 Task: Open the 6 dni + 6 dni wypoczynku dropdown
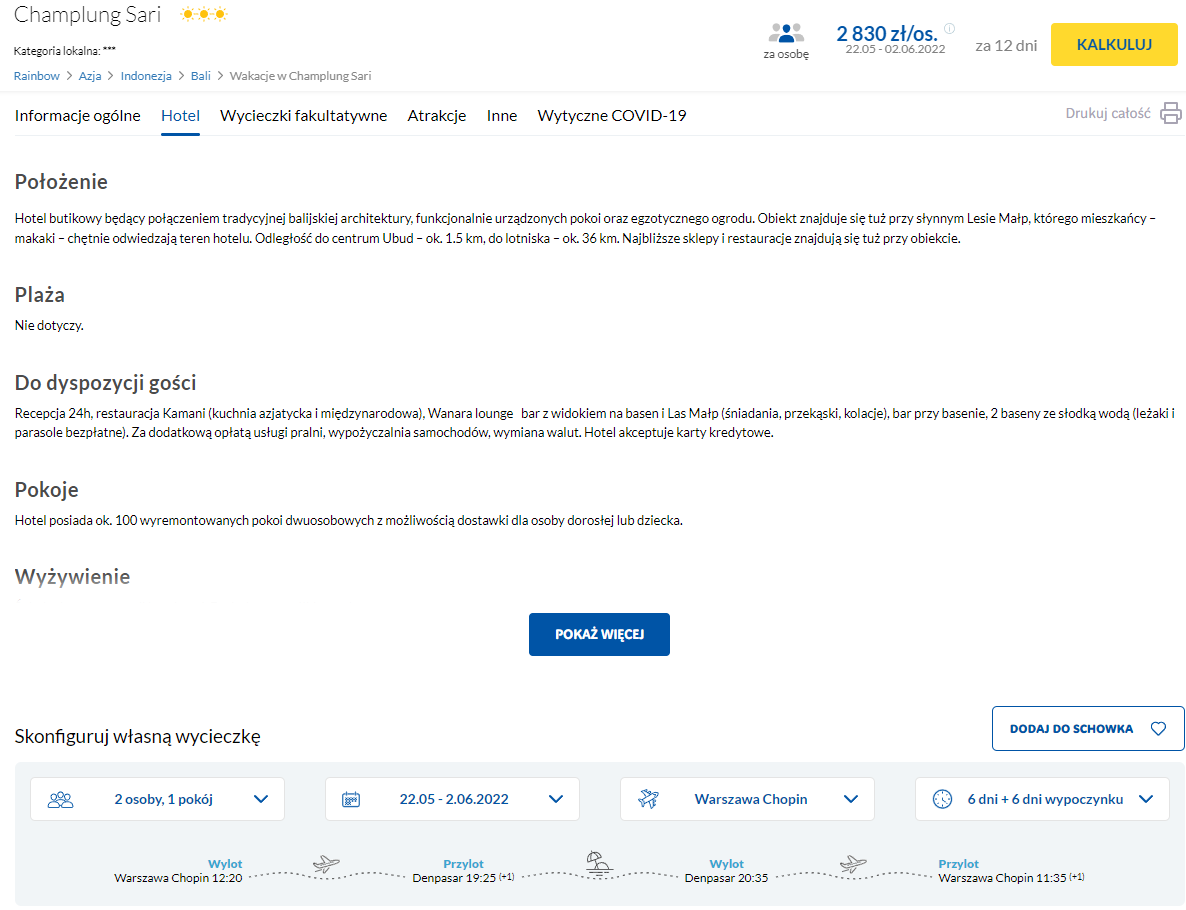[x=1146, y=799]
